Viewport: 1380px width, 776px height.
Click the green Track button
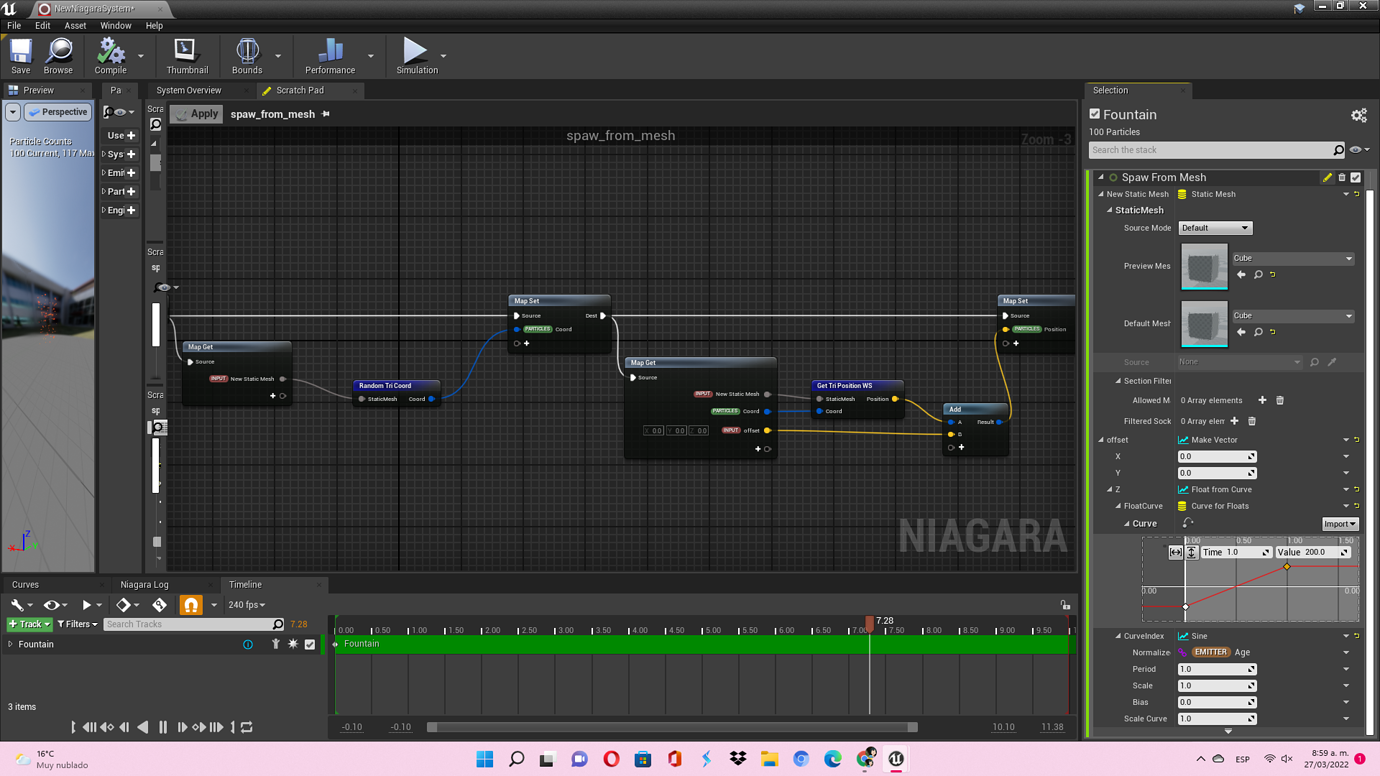click(28, 624)
